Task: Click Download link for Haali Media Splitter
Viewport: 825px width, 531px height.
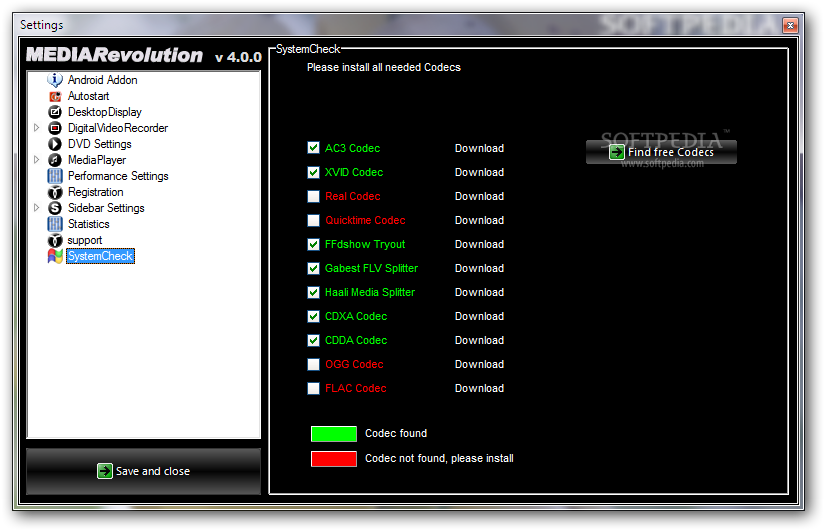Action: coord(479,293)
